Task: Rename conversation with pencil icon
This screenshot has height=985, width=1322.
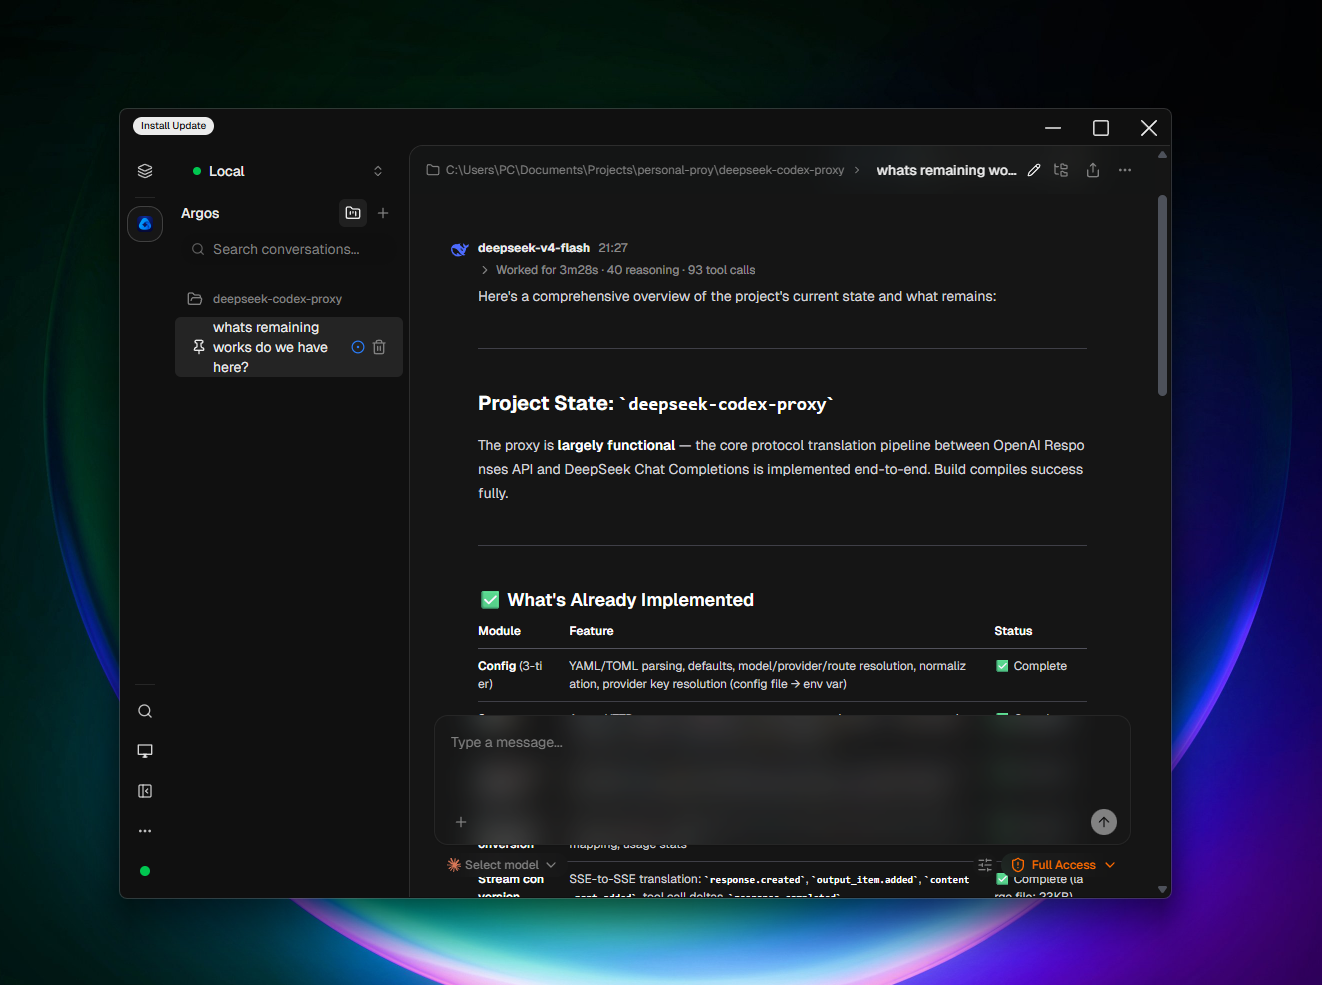Action: [x=1034, y=170]
